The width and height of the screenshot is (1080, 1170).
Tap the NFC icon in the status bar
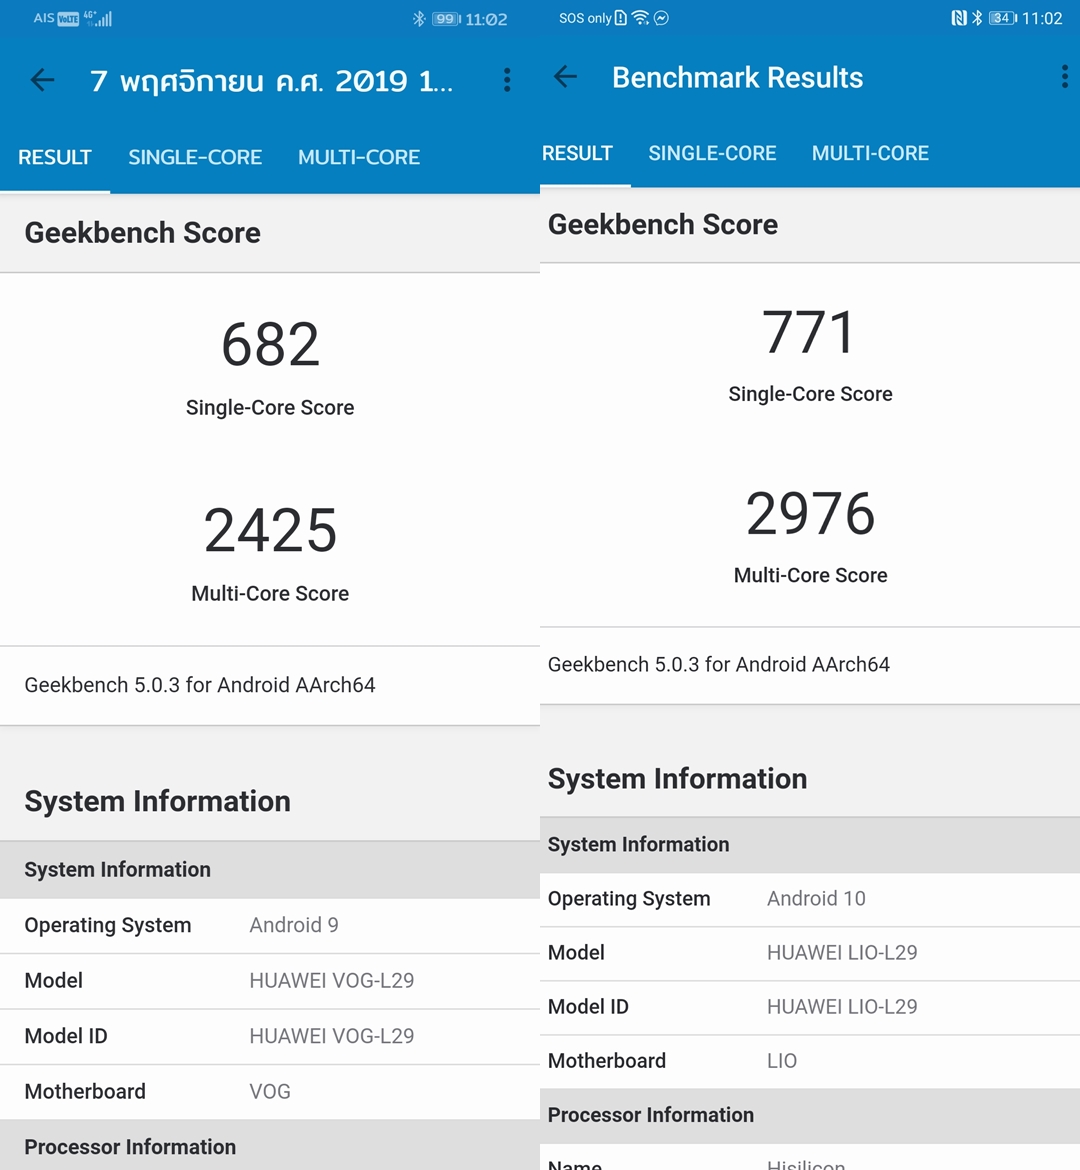[959, 18]
